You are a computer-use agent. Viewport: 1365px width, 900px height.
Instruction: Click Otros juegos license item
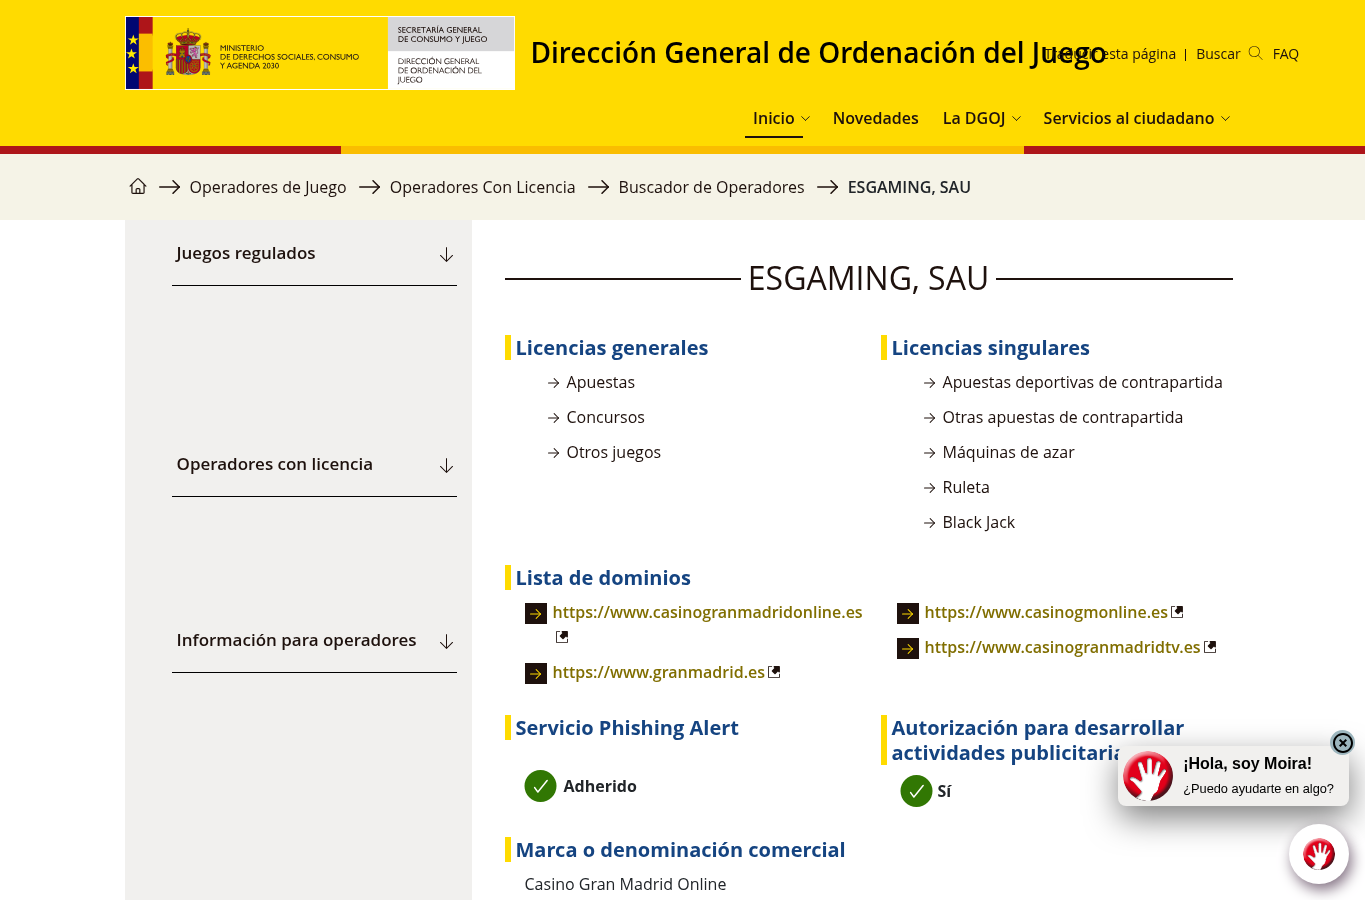point(613,452)
